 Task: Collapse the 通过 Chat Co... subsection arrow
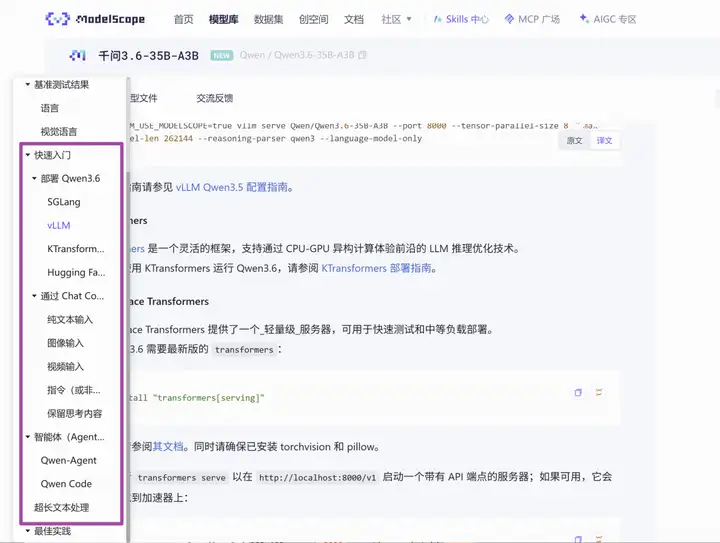click(34, 296)
